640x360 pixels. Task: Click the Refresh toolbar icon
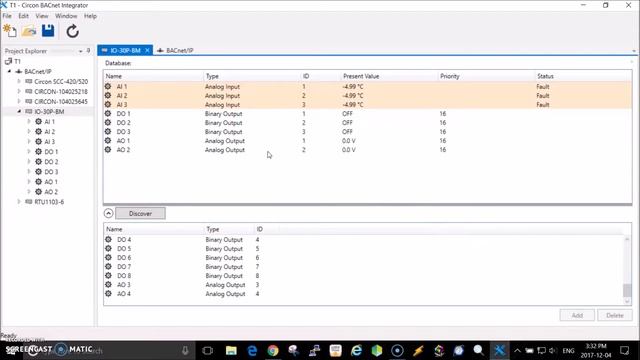pos(72,31)
